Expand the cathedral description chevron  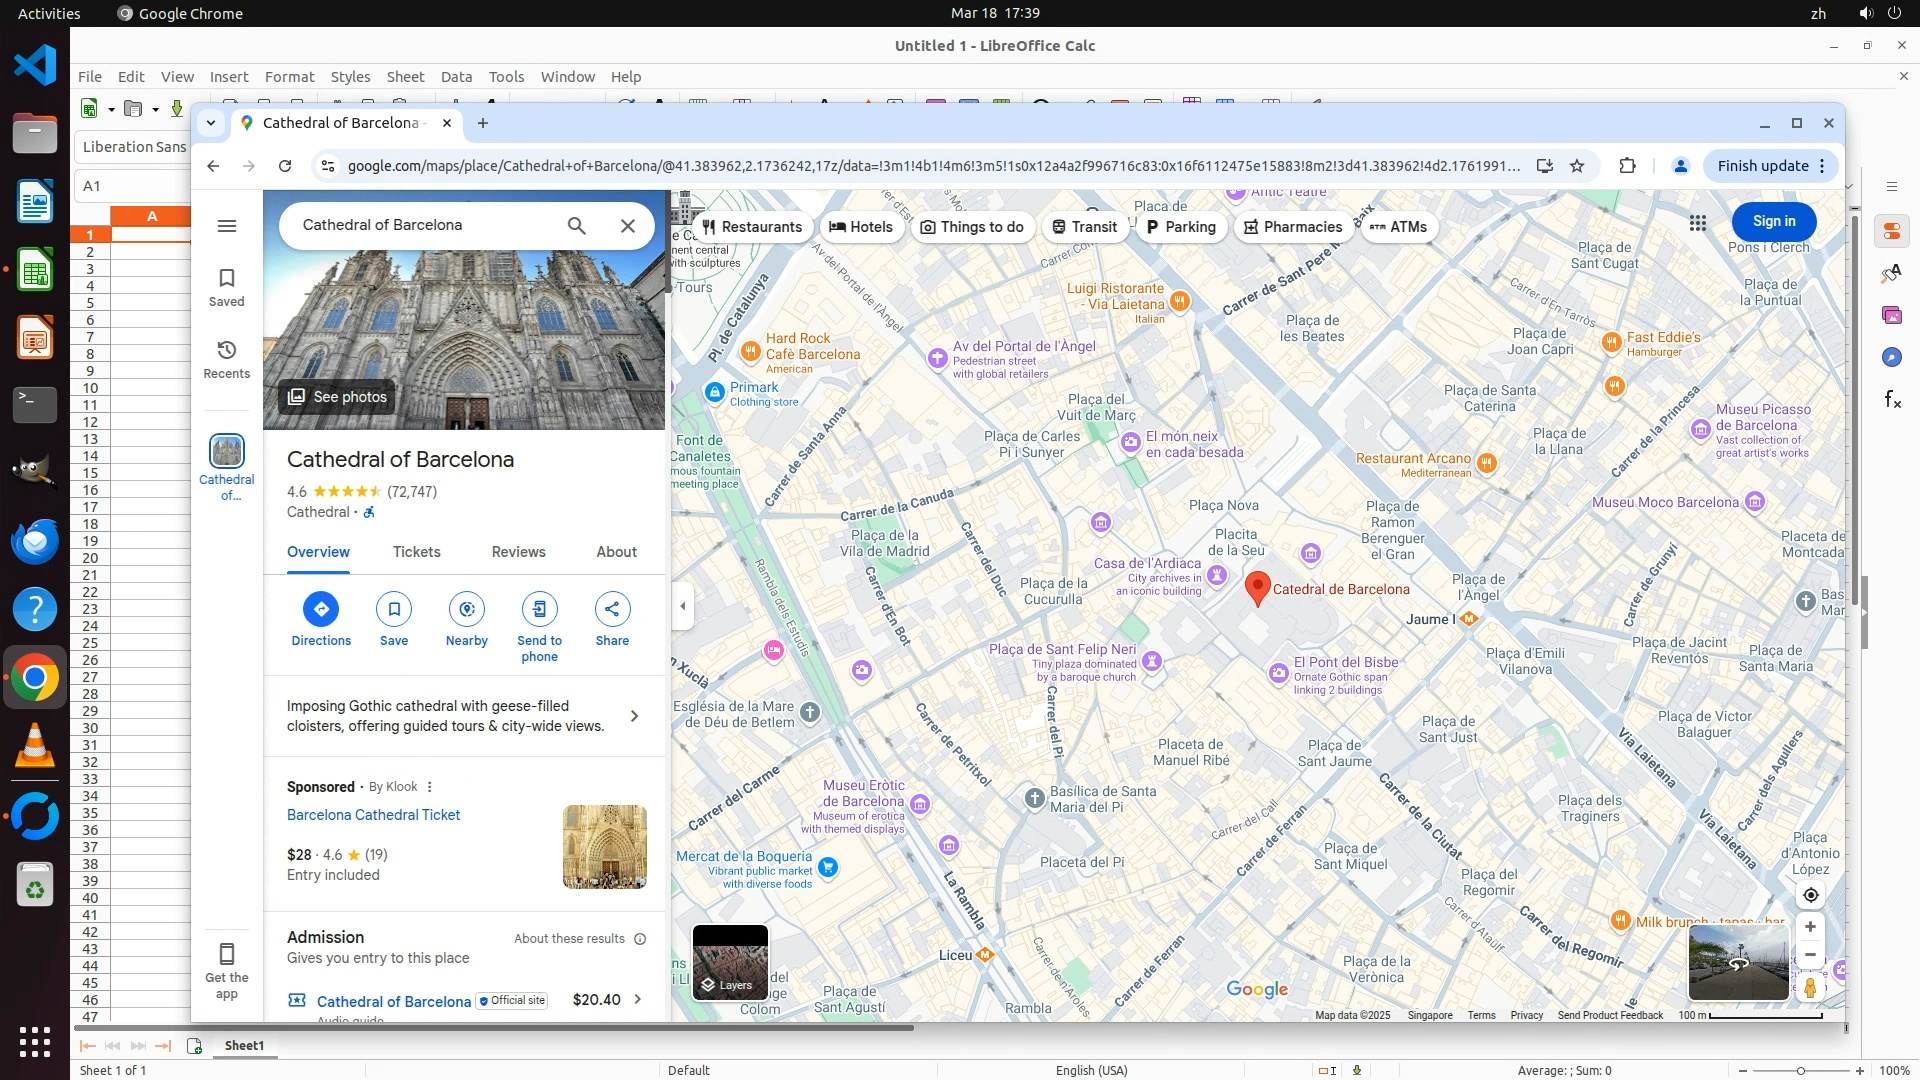click(634, 716)
